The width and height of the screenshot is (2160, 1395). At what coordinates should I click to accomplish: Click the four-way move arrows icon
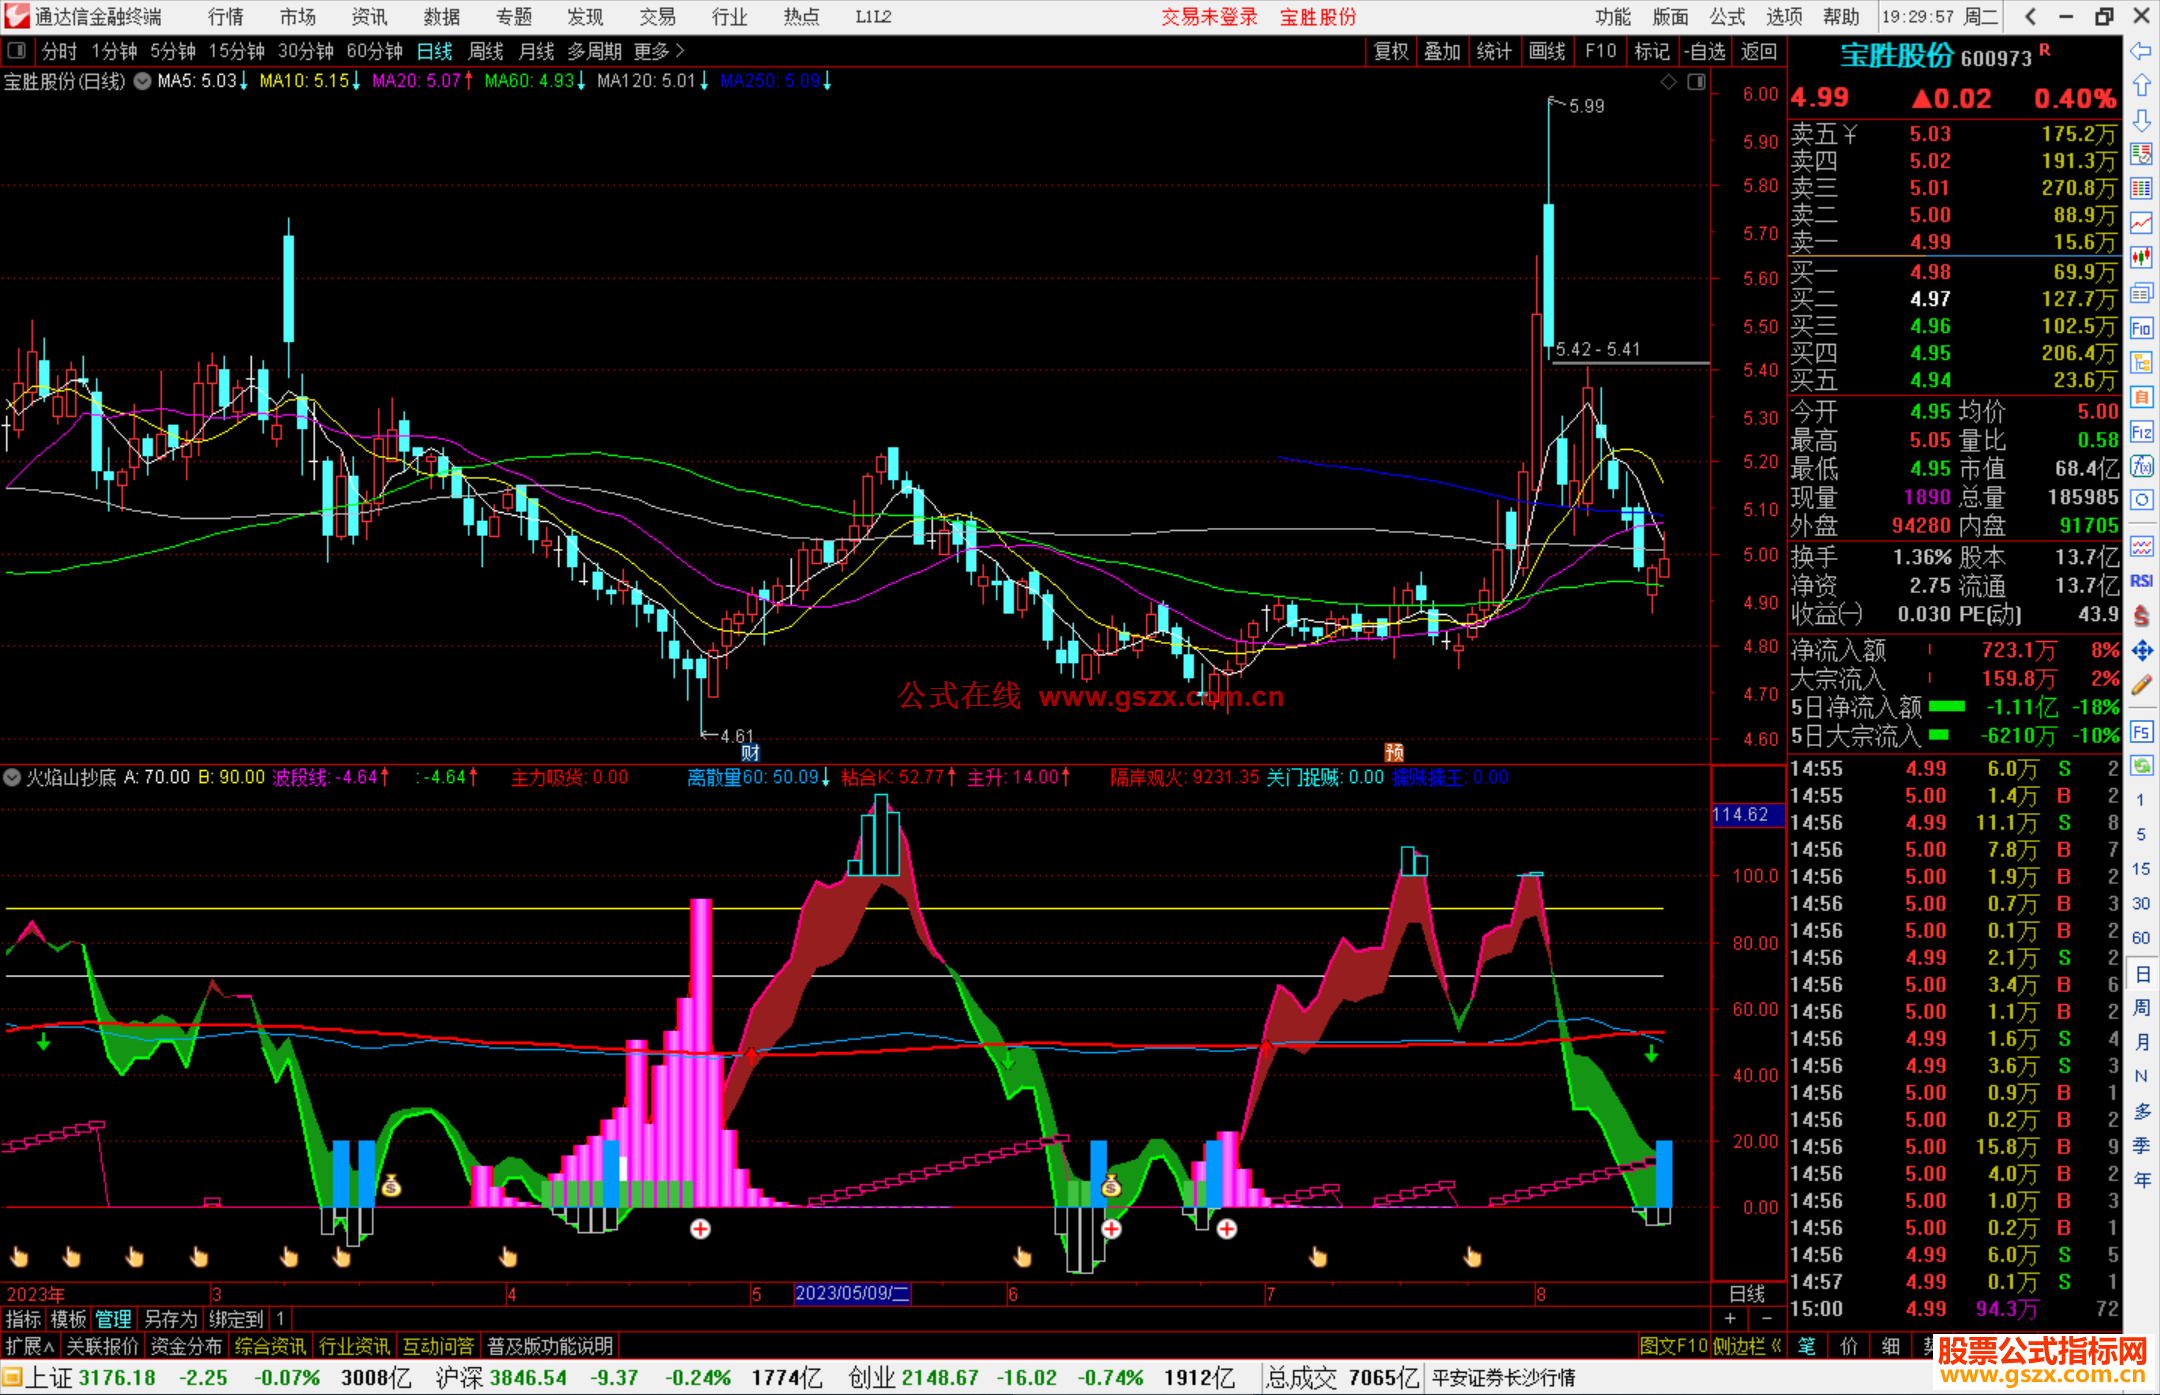coord(2141,651)
